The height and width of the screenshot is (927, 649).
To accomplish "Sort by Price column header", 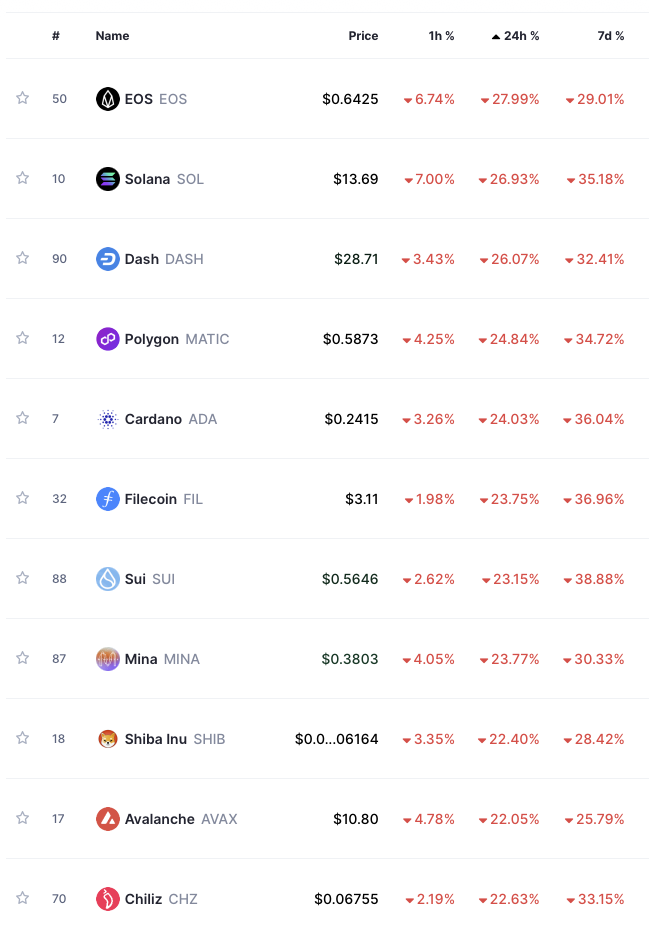I will coord(363,36).
